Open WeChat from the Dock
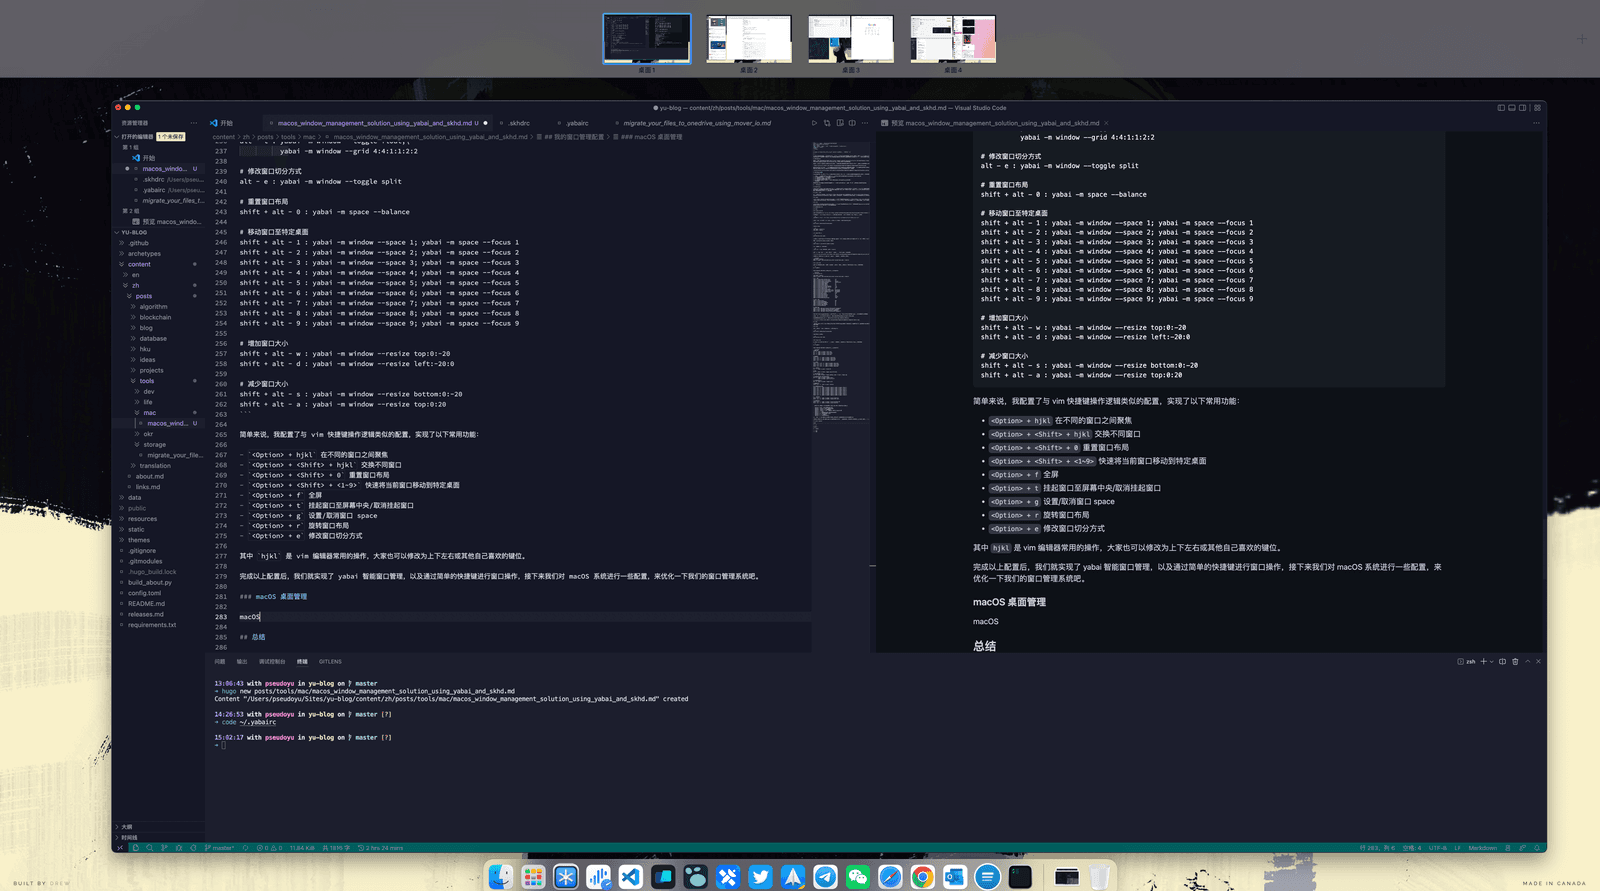The width and height of the screenshot is (1600, 891). (x=858, y=877)
